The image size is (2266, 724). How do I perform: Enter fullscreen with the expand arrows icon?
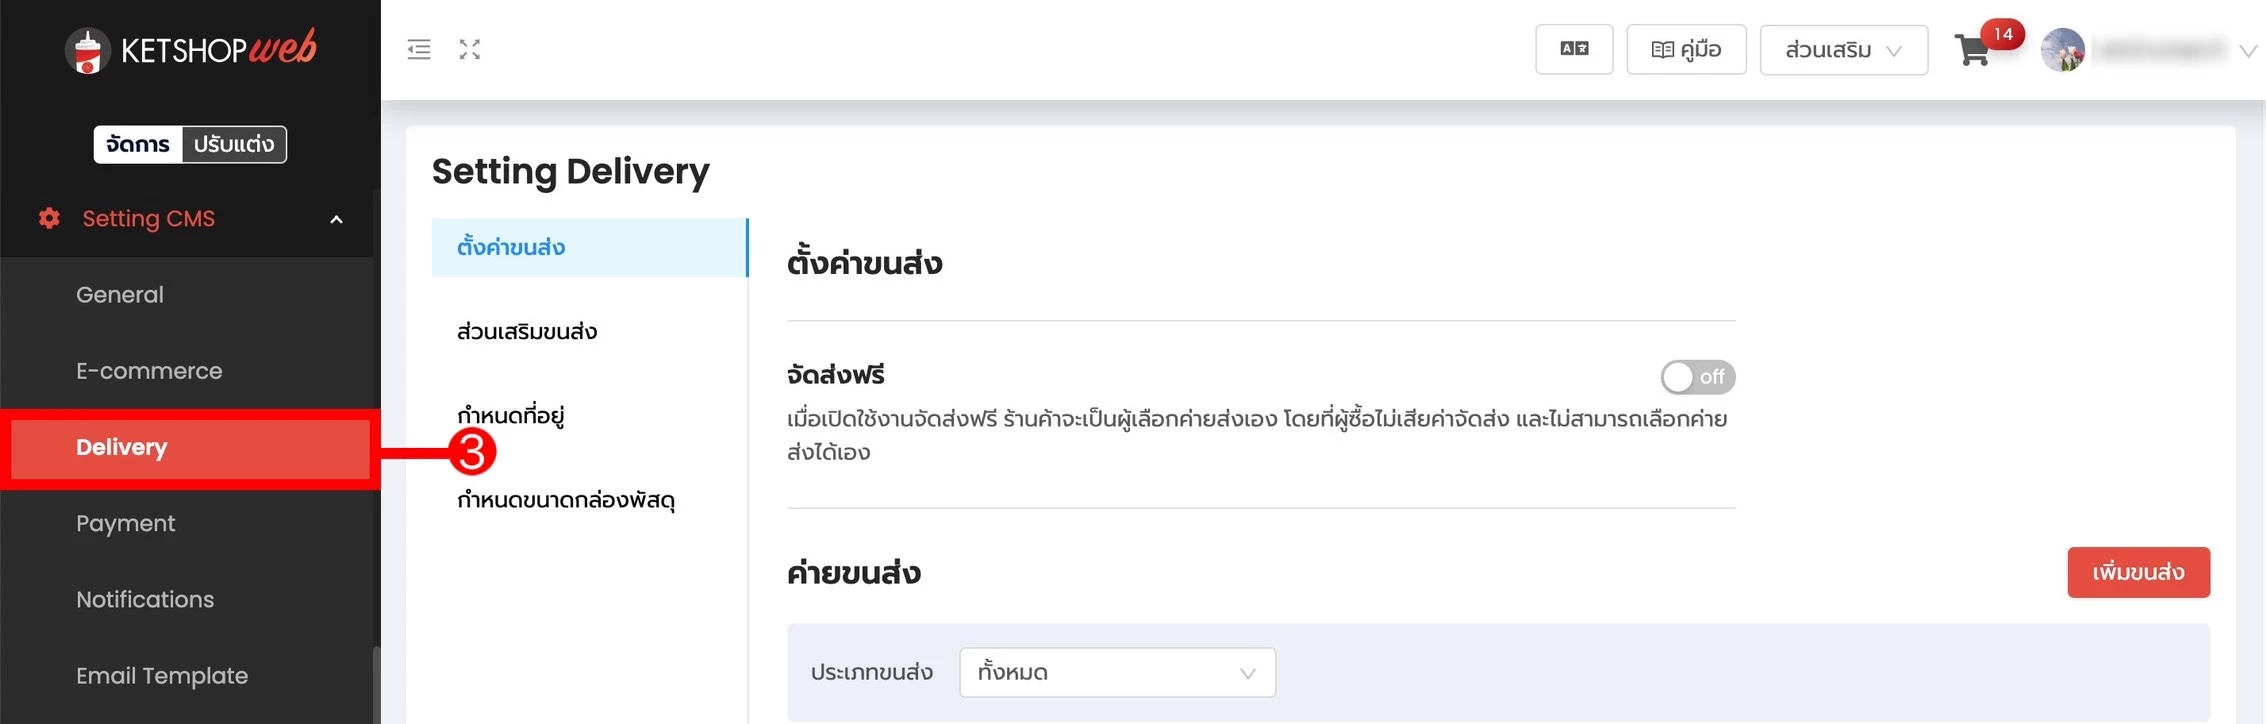pos(470,49)
